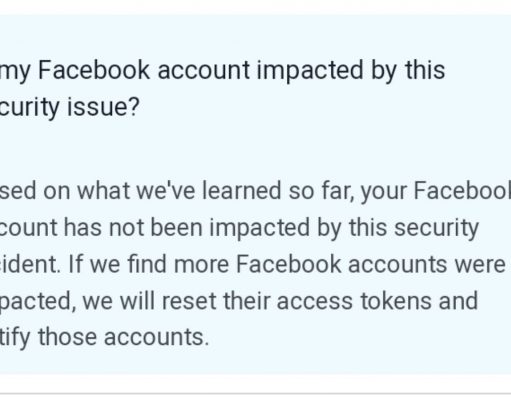Click the word "security" in the paragraph

(436, 228)
